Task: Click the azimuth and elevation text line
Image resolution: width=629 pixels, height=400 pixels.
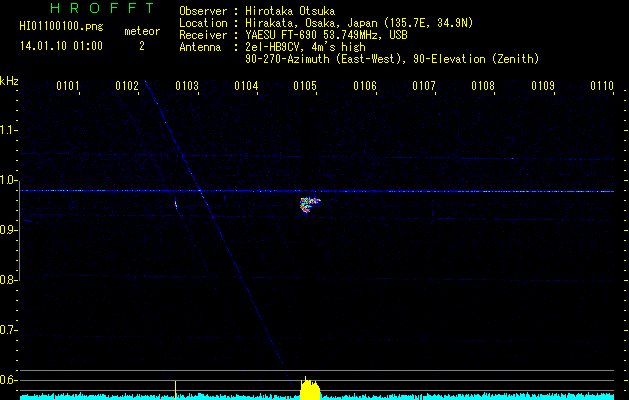Action: coord(392,59)
